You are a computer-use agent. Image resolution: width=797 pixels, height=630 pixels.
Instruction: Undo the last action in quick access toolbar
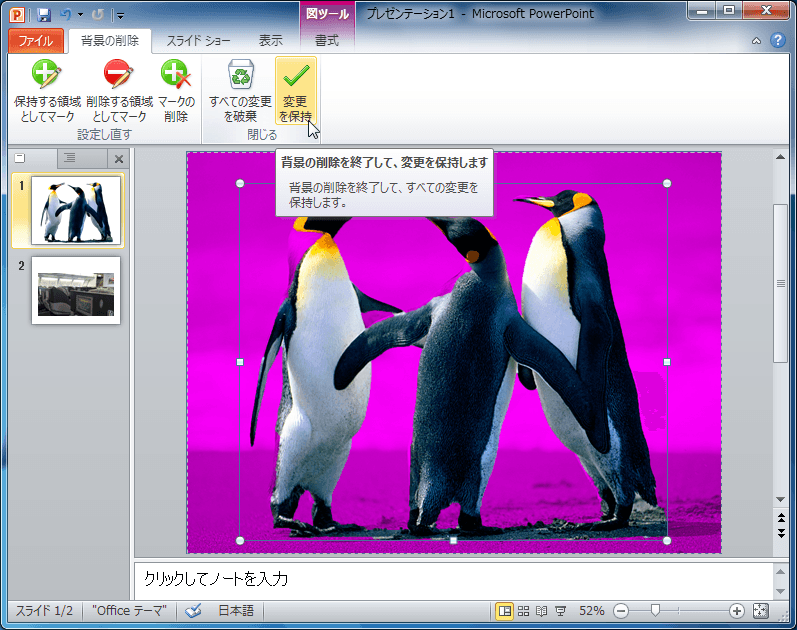tap(66, 14)
